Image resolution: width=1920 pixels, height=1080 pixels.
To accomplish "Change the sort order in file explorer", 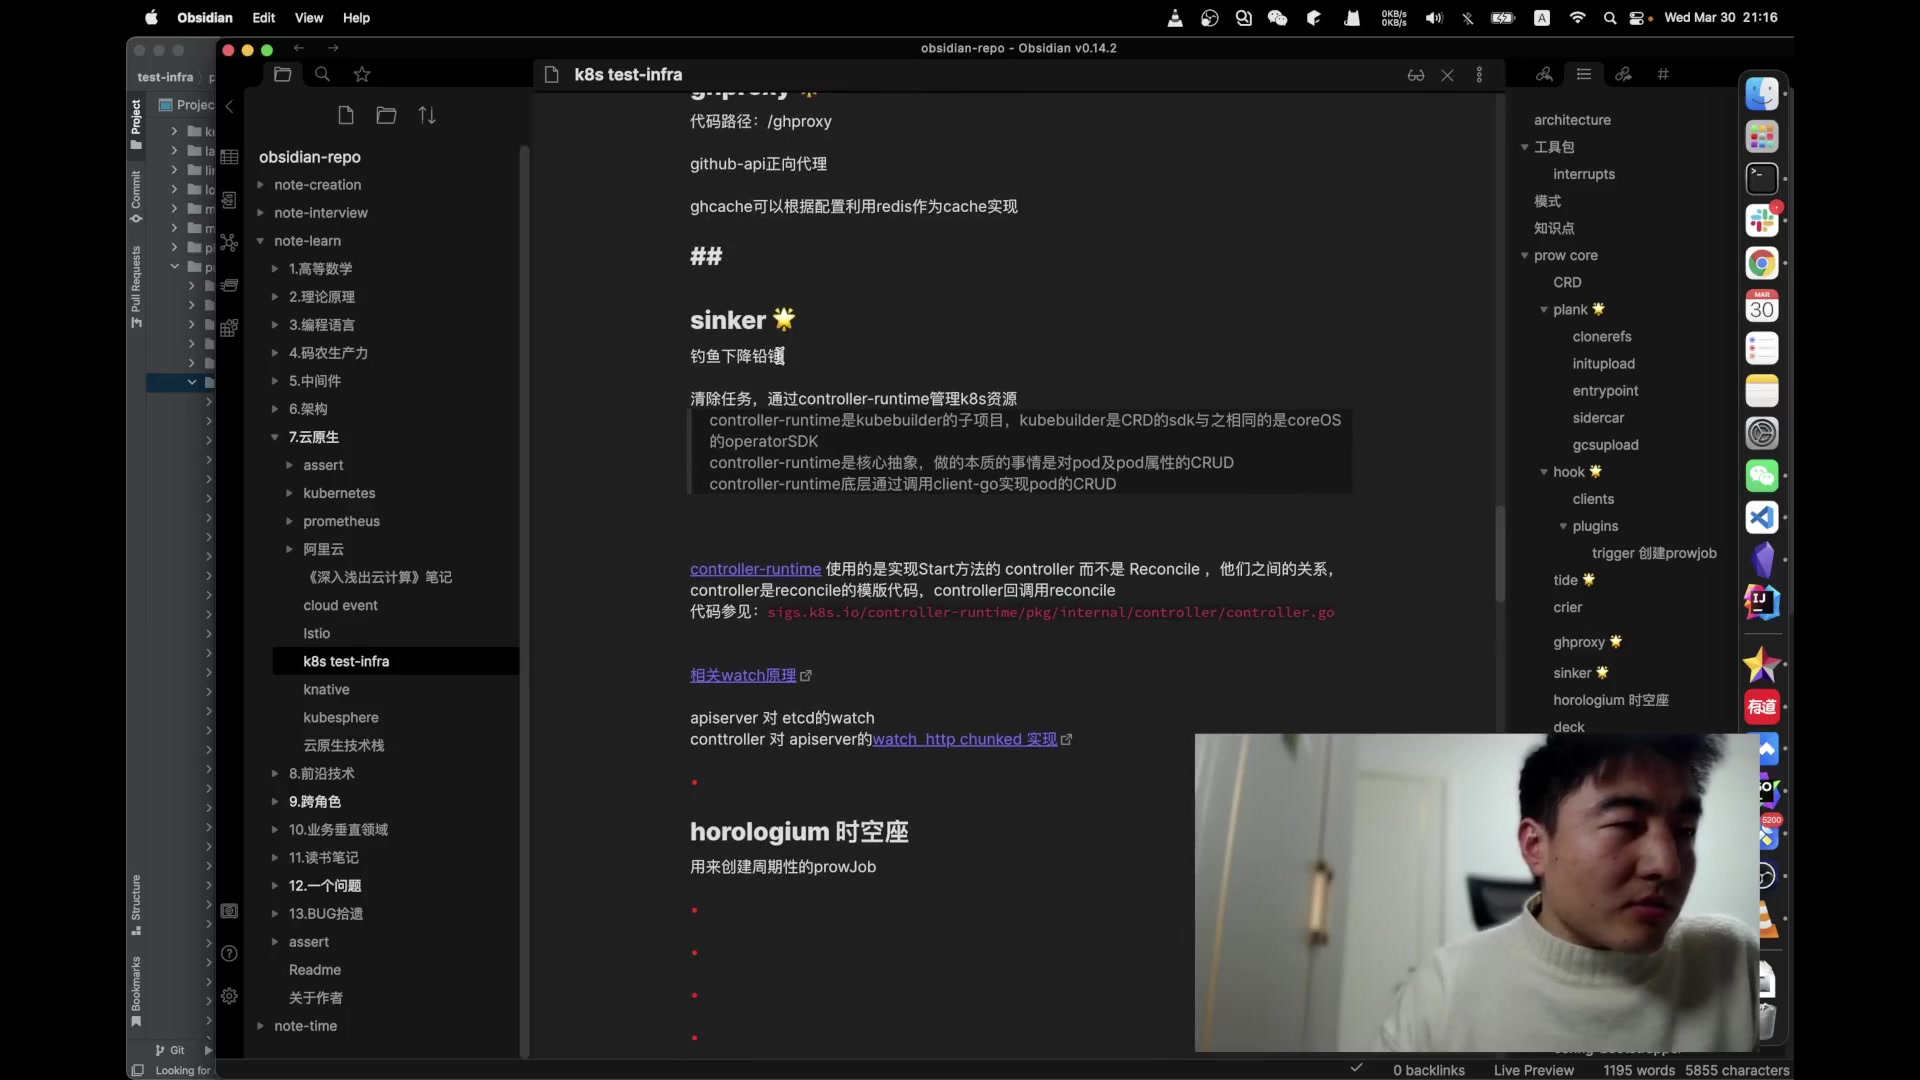I will tap(427, 115).
